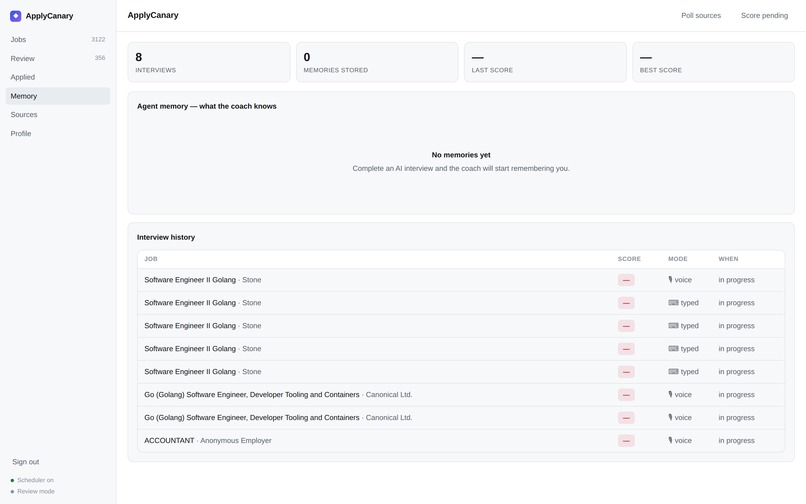Click the voice mode label in the ACCOUNTANT row
The height and width of the screenshot is (504, 806).
pyautogui.click(x=683, y=441)
